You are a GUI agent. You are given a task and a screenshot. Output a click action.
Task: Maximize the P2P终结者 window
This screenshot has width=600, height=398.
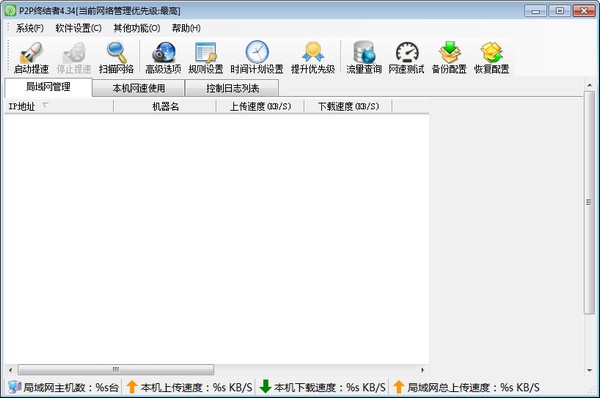coord(559,11)
